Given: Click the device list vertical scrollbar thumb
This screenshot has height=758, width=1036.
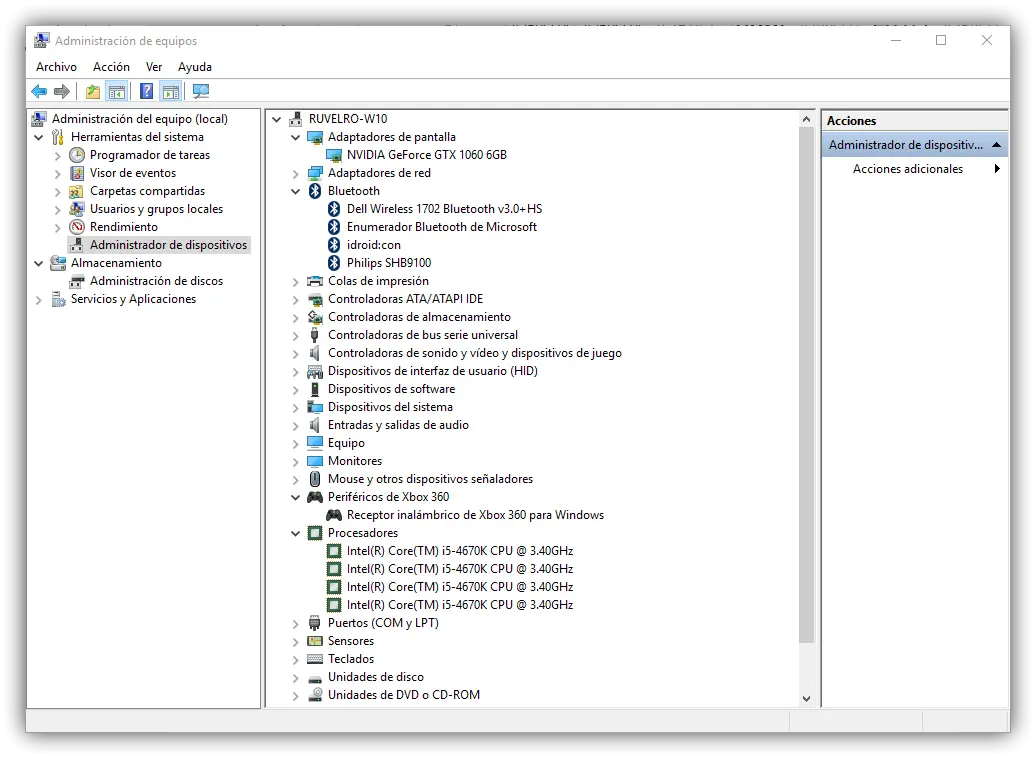Looking at the screenshot, I should coord(806,385).
